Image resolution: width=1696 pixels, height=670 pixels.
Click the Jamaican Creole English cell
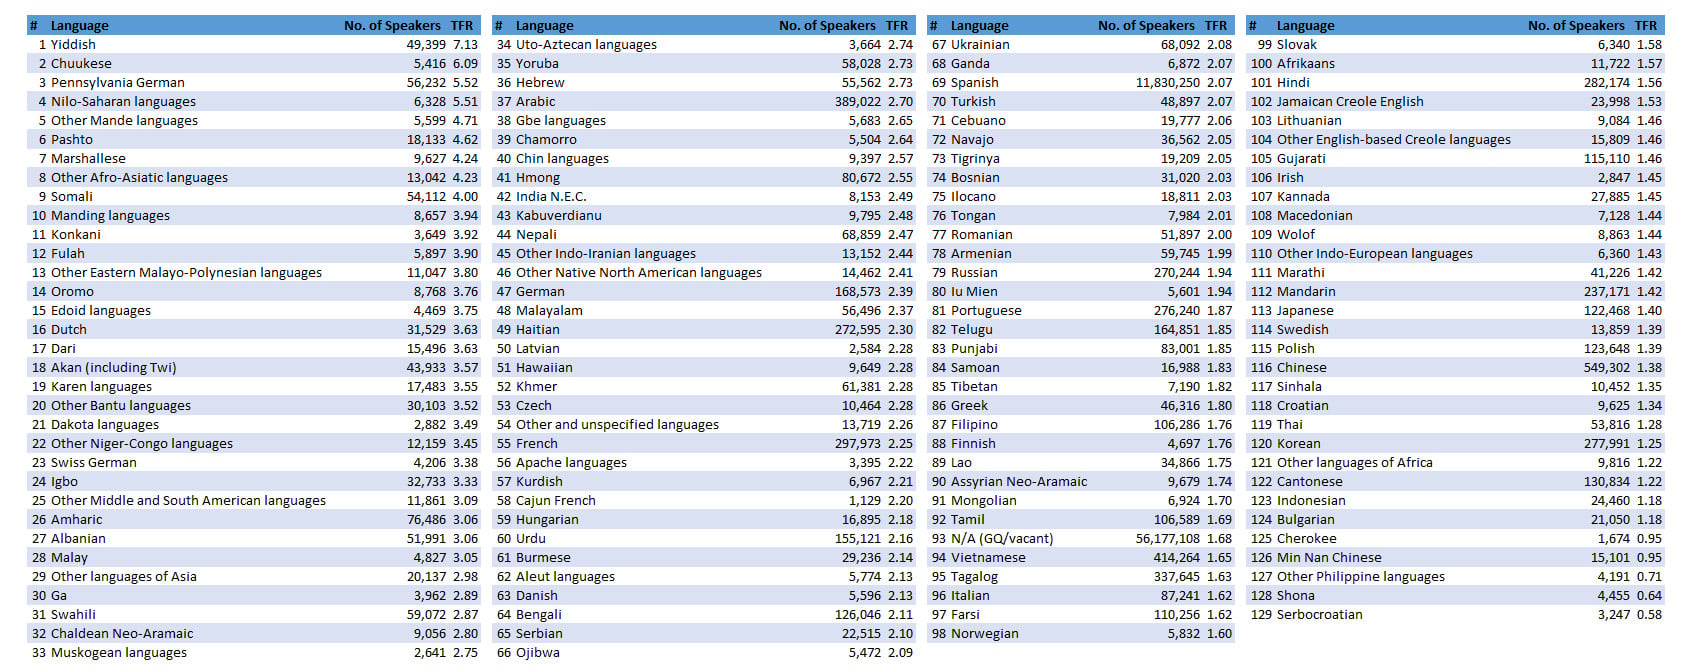[x=1349, y=102]
